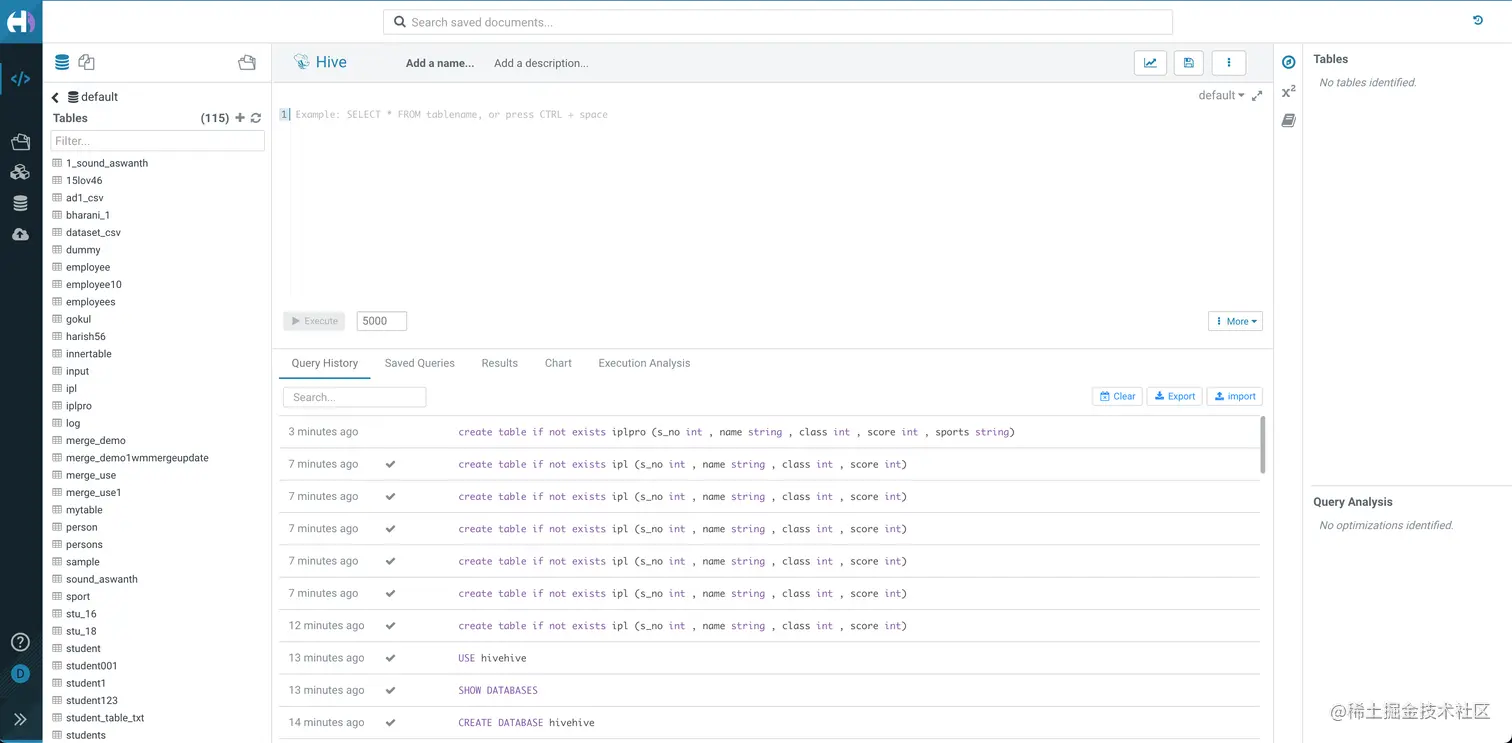Open the CREATE DATABASE hivehive history entry
Image resolution: width=1512 pixels, height=743 pixels.
[769, 722]
